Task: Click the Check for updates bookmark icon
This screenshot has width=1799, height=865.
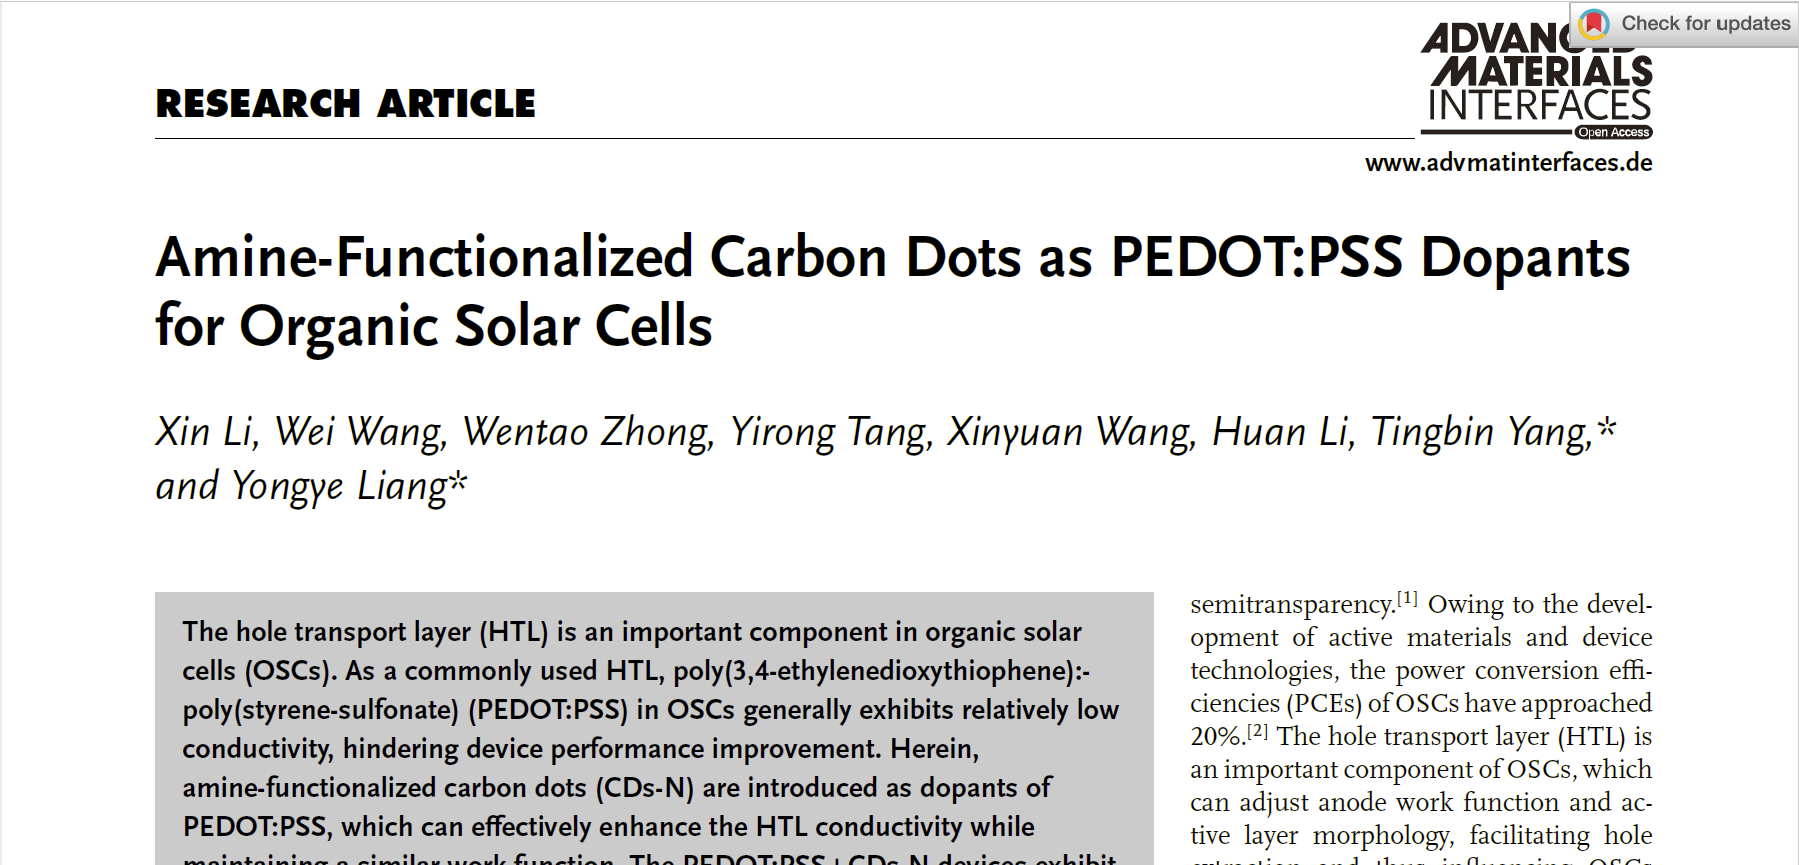Action: click(1594, 23)
